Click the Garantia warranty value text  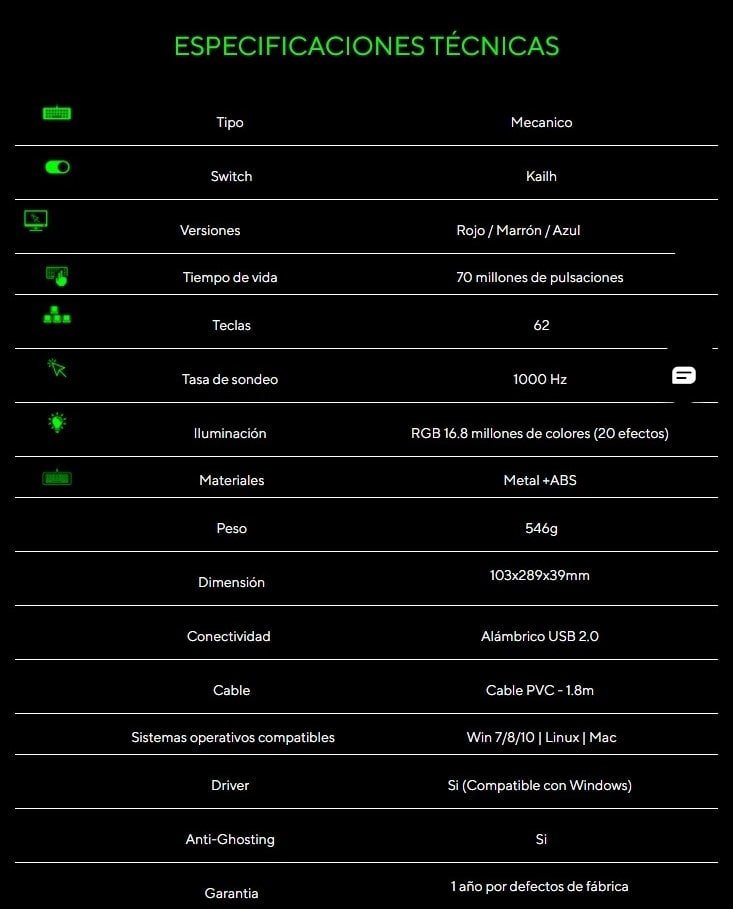click(x=540, y=886)
